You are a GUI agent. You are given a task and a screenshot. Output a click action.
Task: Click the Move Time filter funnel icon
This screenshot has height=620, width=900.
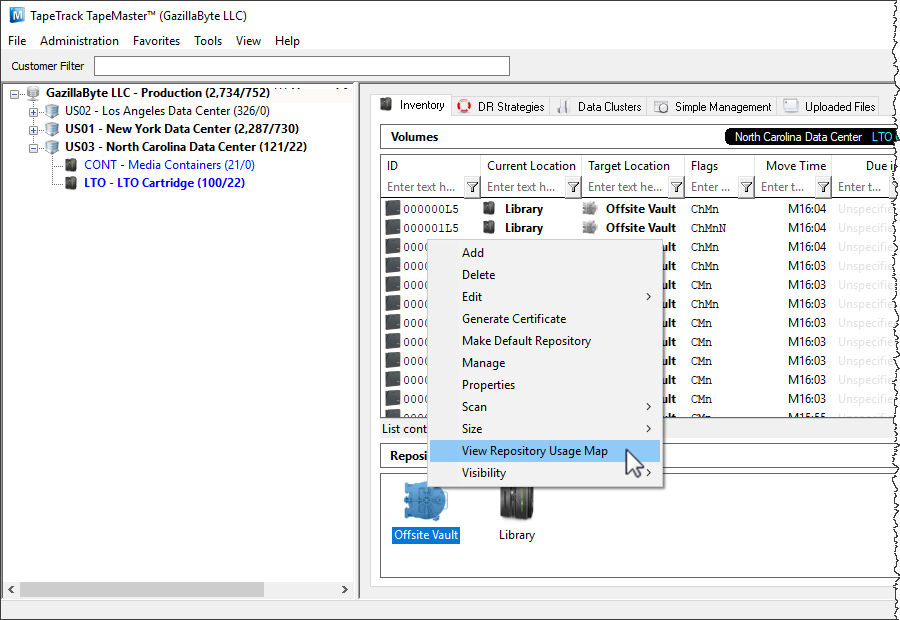coord(823,187)
